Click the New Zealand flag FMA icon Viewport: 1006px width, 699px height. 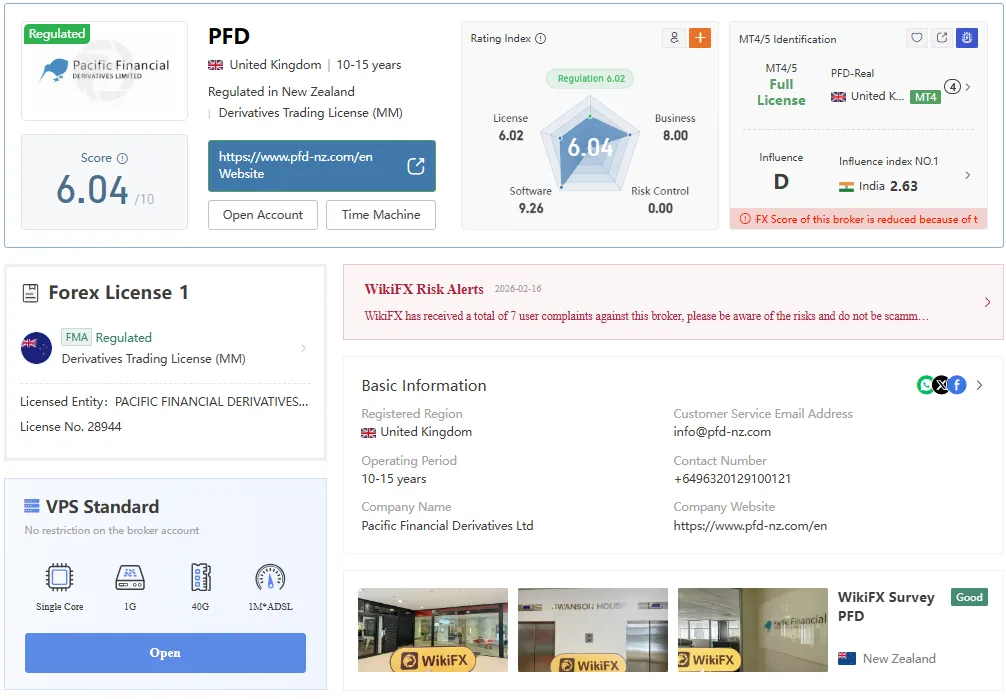tap(37, 348)
